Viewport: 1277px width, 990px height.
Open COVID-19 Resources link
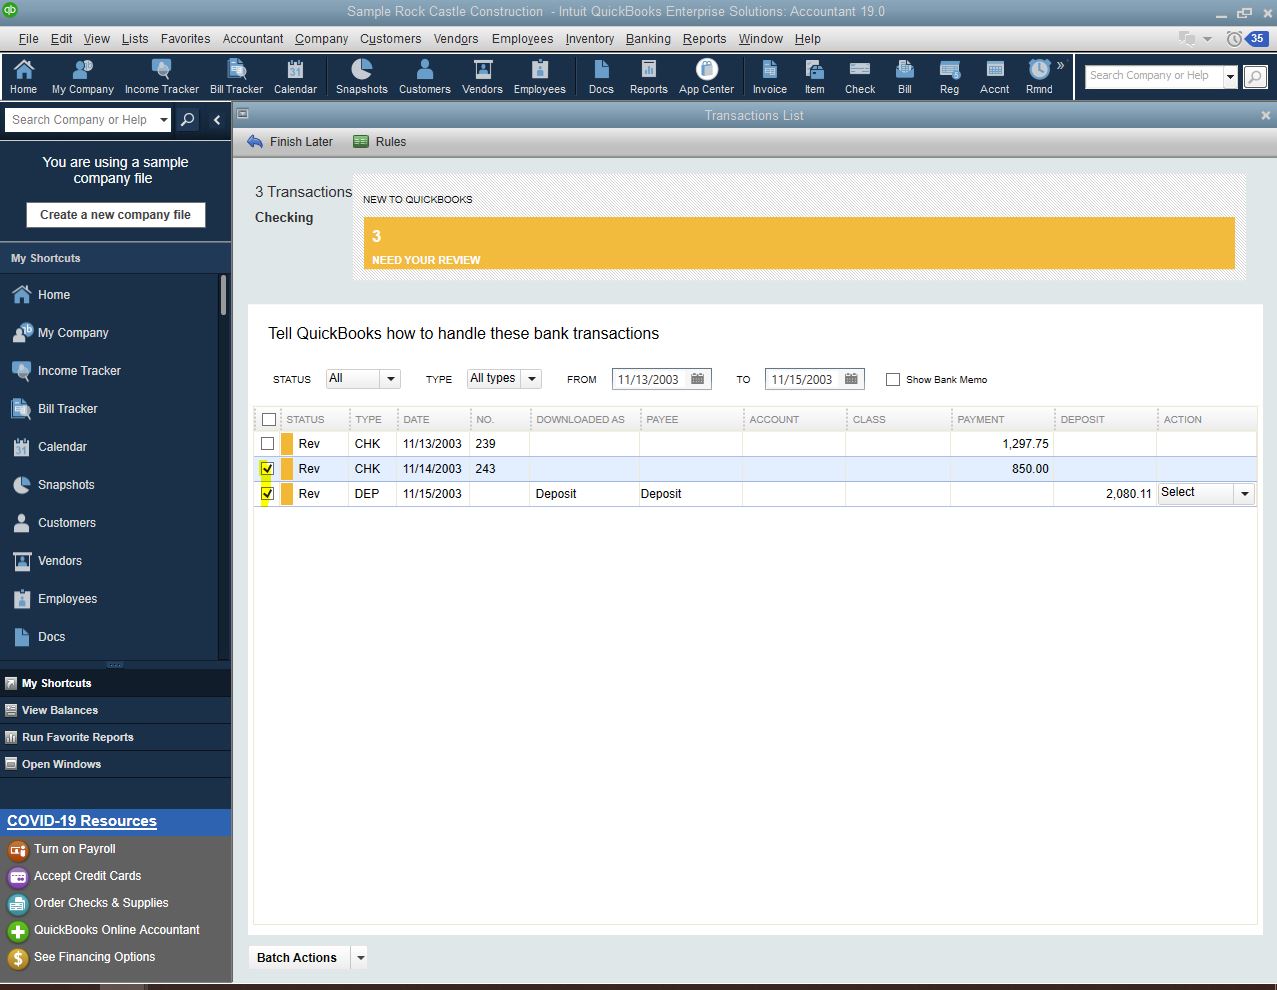[82, 821]
